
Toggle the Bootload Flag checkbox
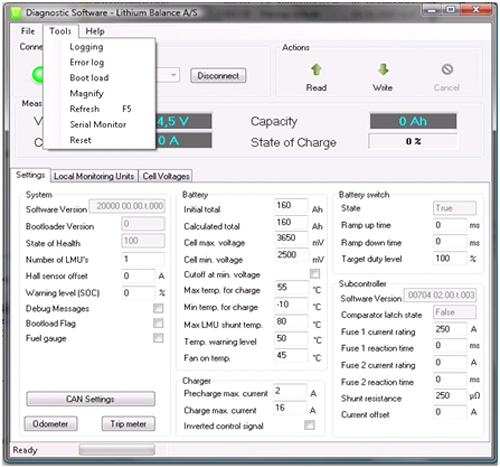tap(158, 323)
